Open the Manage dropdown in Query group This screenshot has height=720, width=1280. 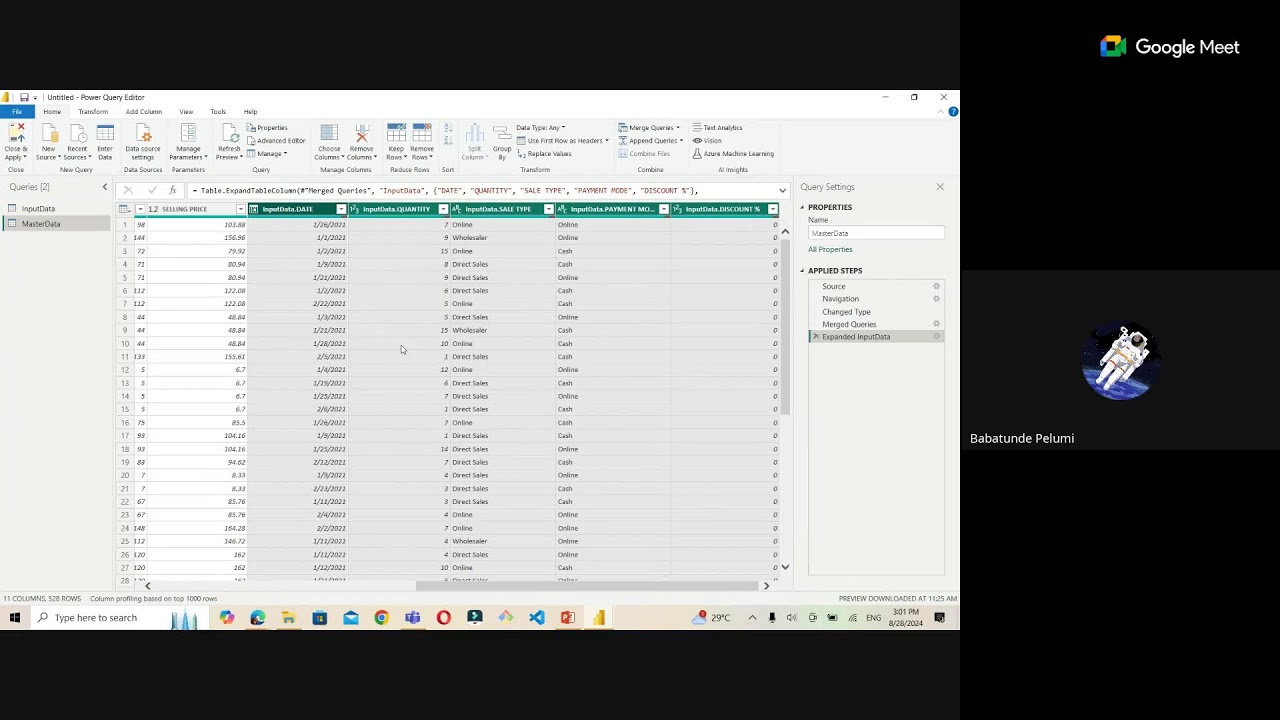point(268,154)
